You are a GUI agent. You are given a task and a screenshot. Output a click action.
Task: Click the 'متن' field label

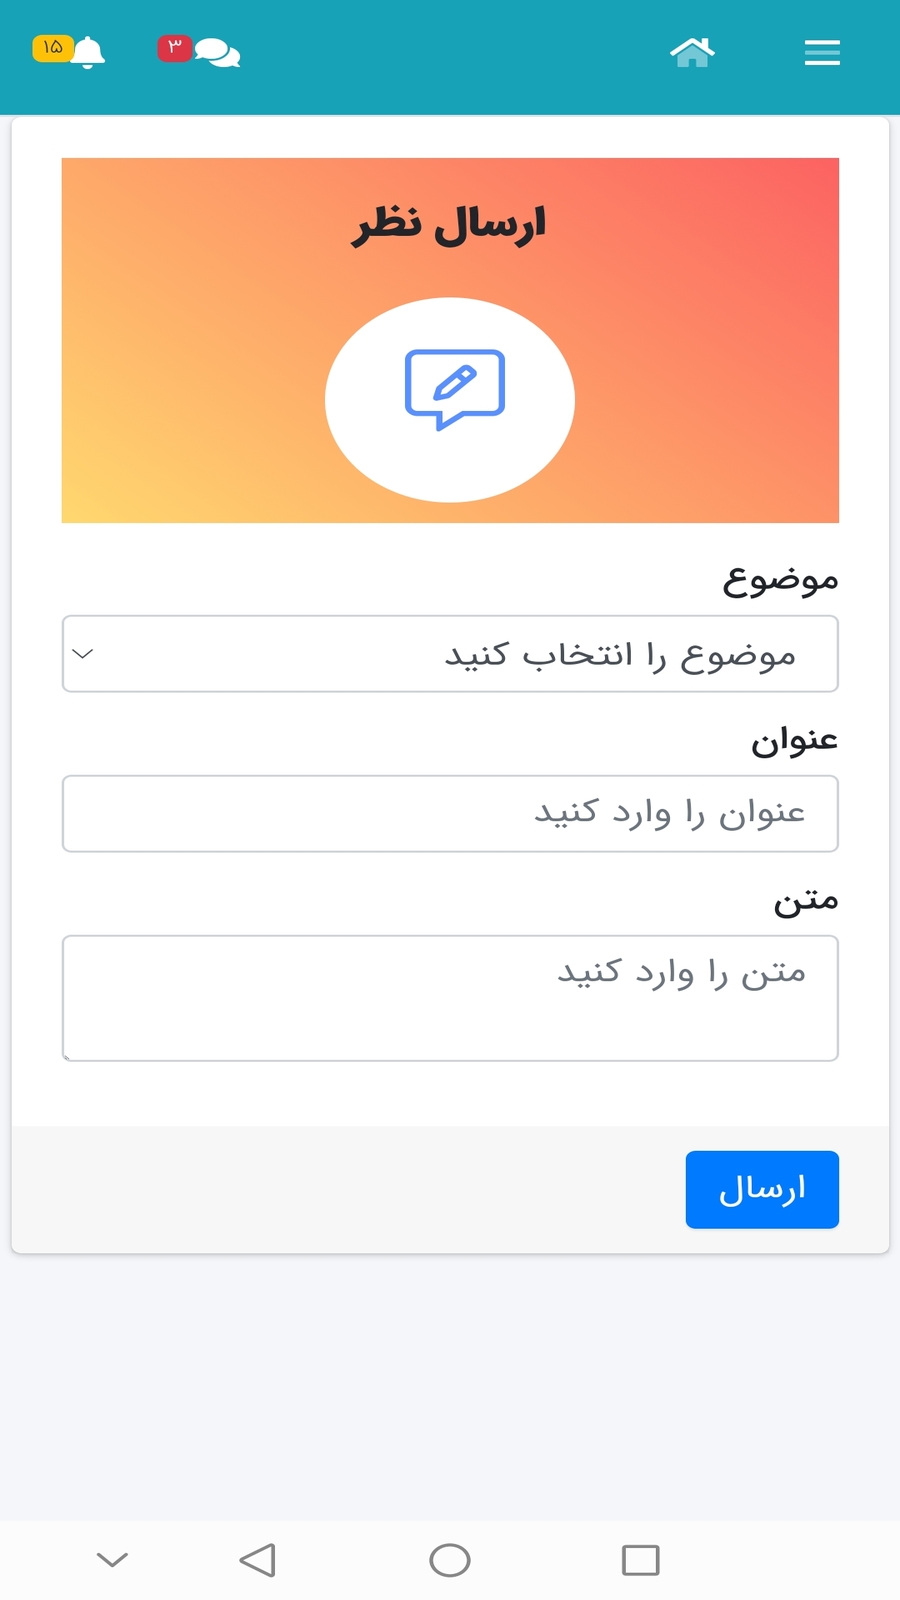tap(805, 900)
